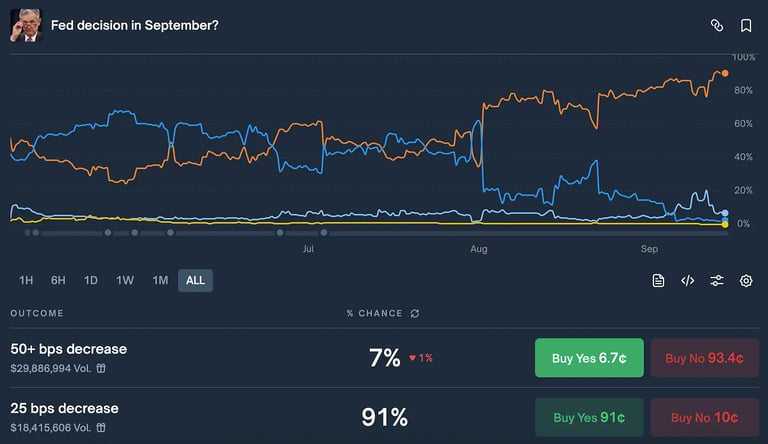768x444 pixels.
Task: Copy market link via chain icon
Action: pyautogui.click(x=717, y=25)
